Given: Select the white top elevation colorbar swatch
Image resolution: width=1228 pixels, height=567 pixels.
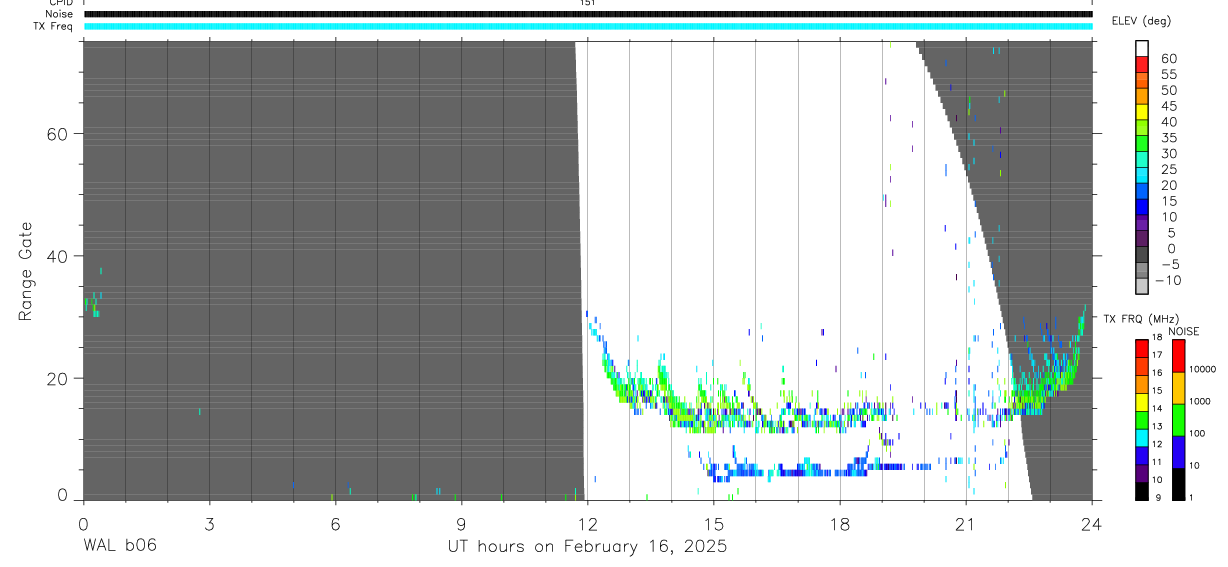Looking at the screenshot, I should (x=1142, y=48).
